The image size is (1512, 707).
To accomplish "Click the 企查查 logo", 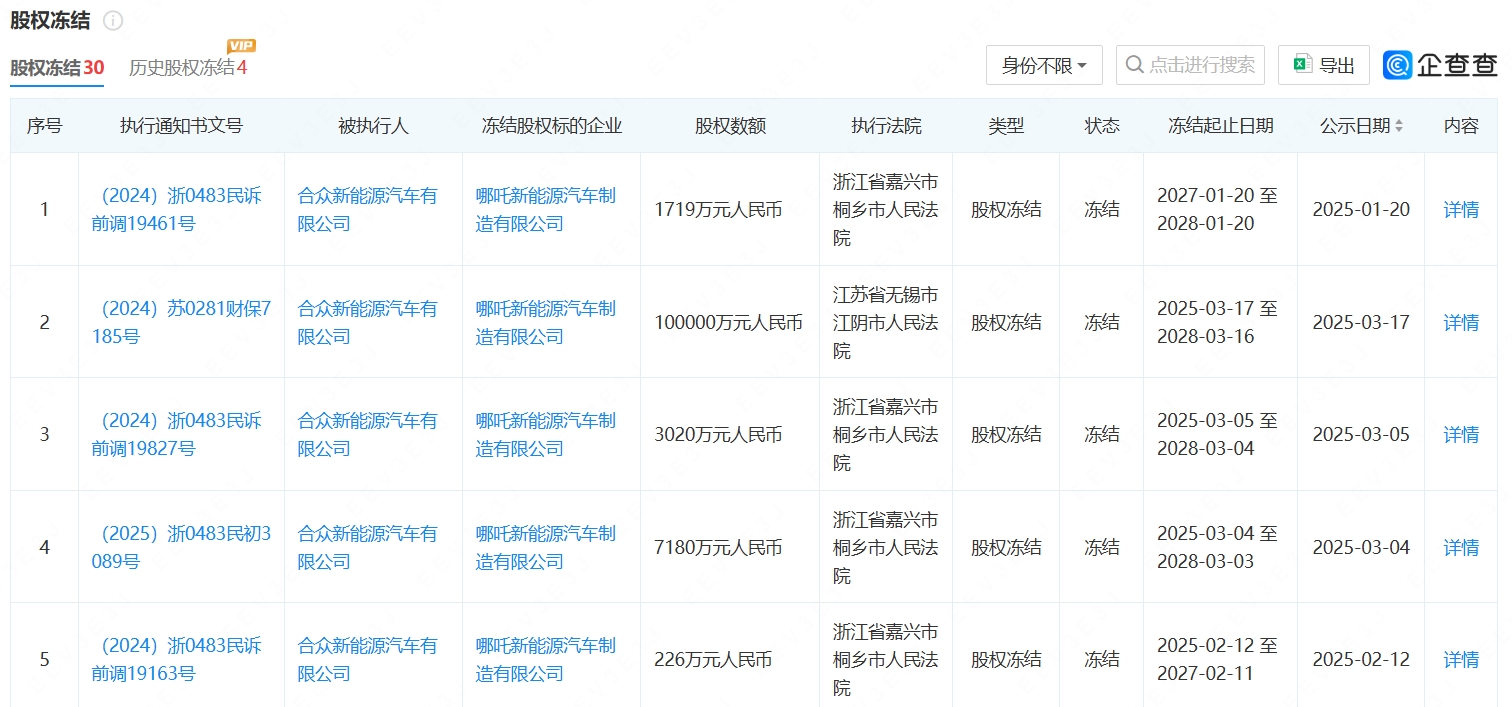I will (1440, 65).
